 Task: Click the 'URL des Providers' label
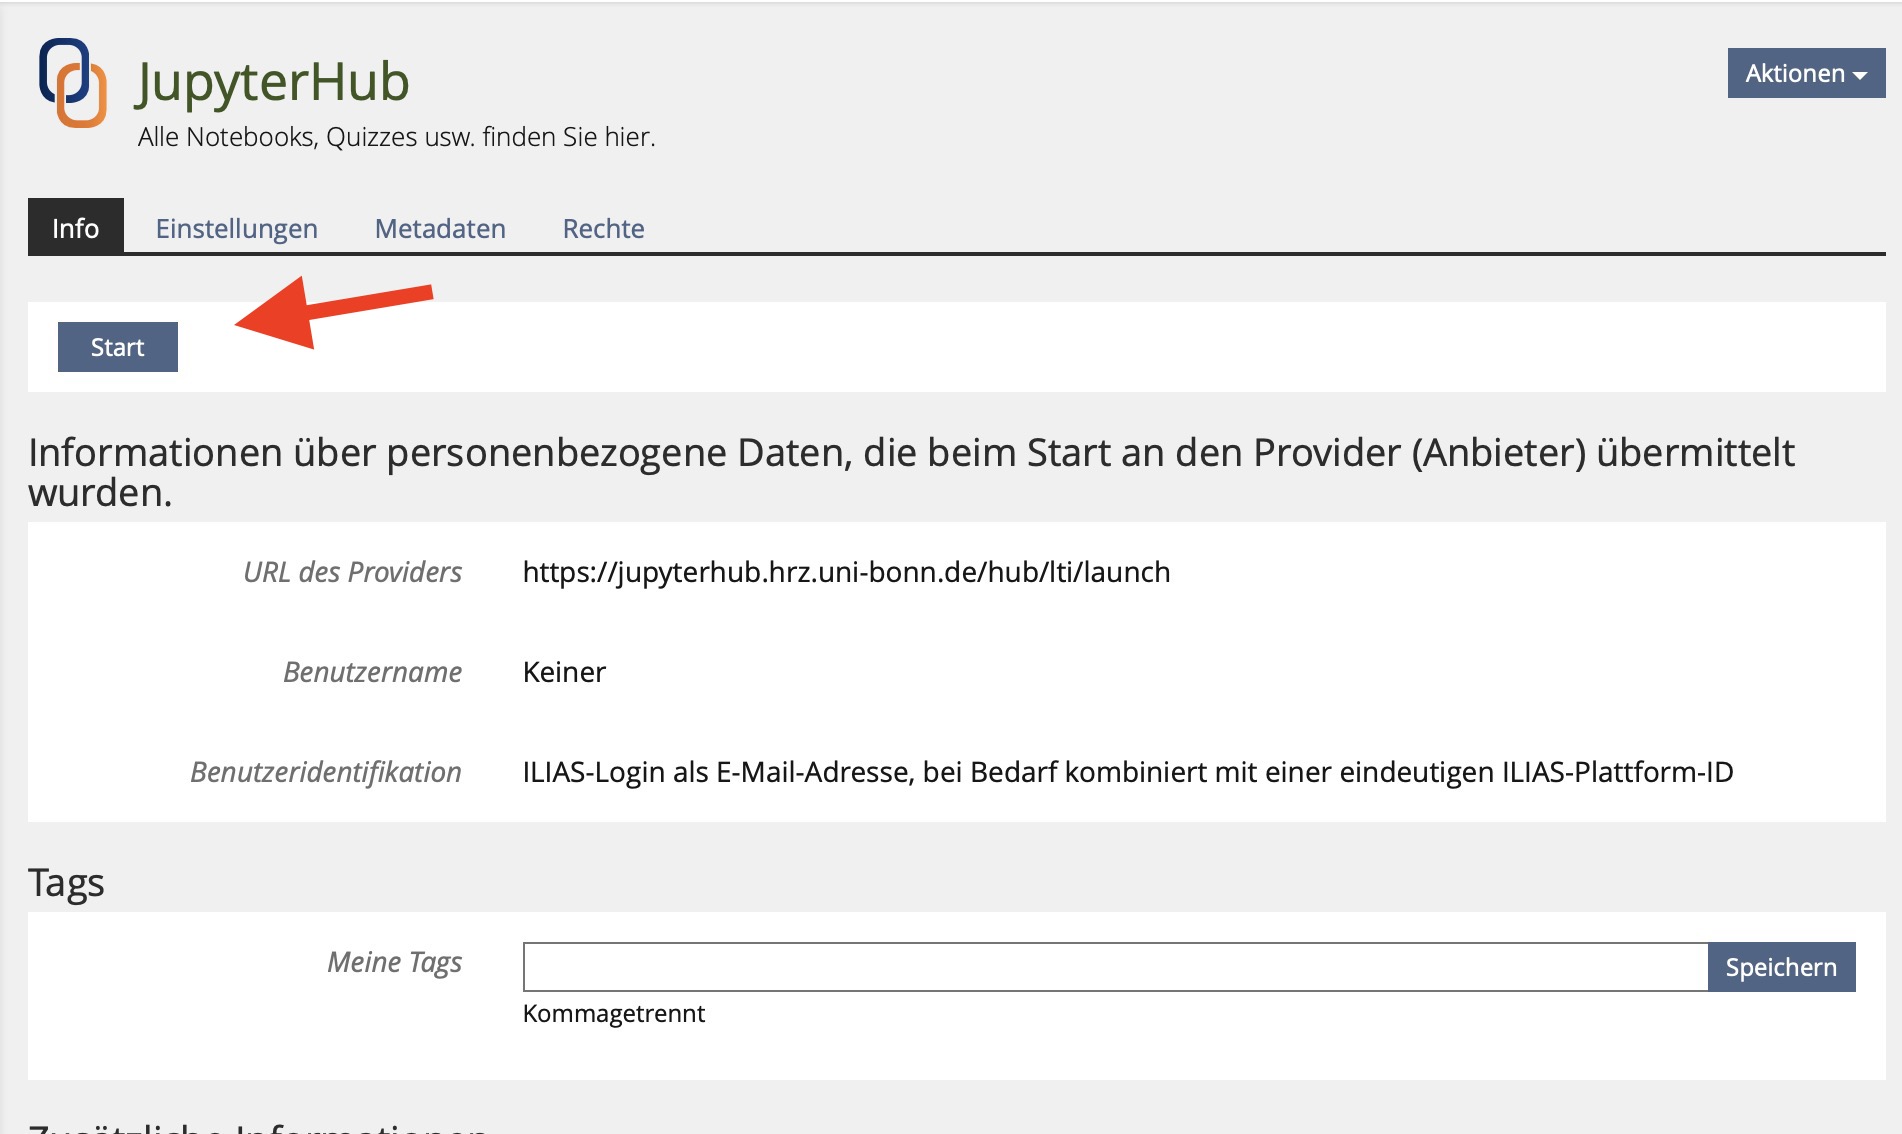point(352,572)
